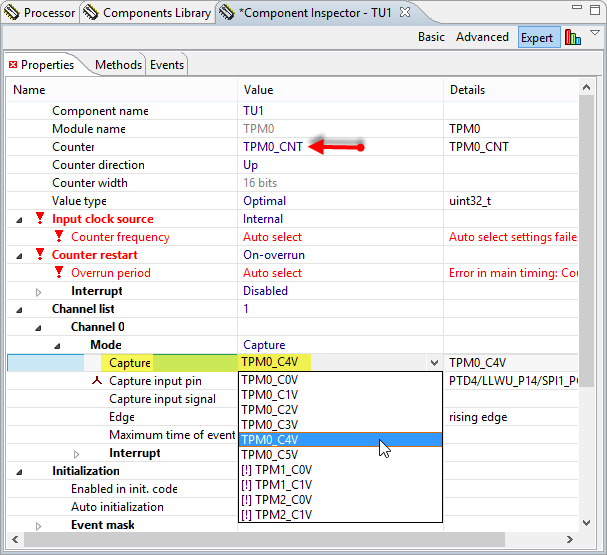Close the Component Inspector tab via X
Screen dimensions: 607x555
point(405,13)
